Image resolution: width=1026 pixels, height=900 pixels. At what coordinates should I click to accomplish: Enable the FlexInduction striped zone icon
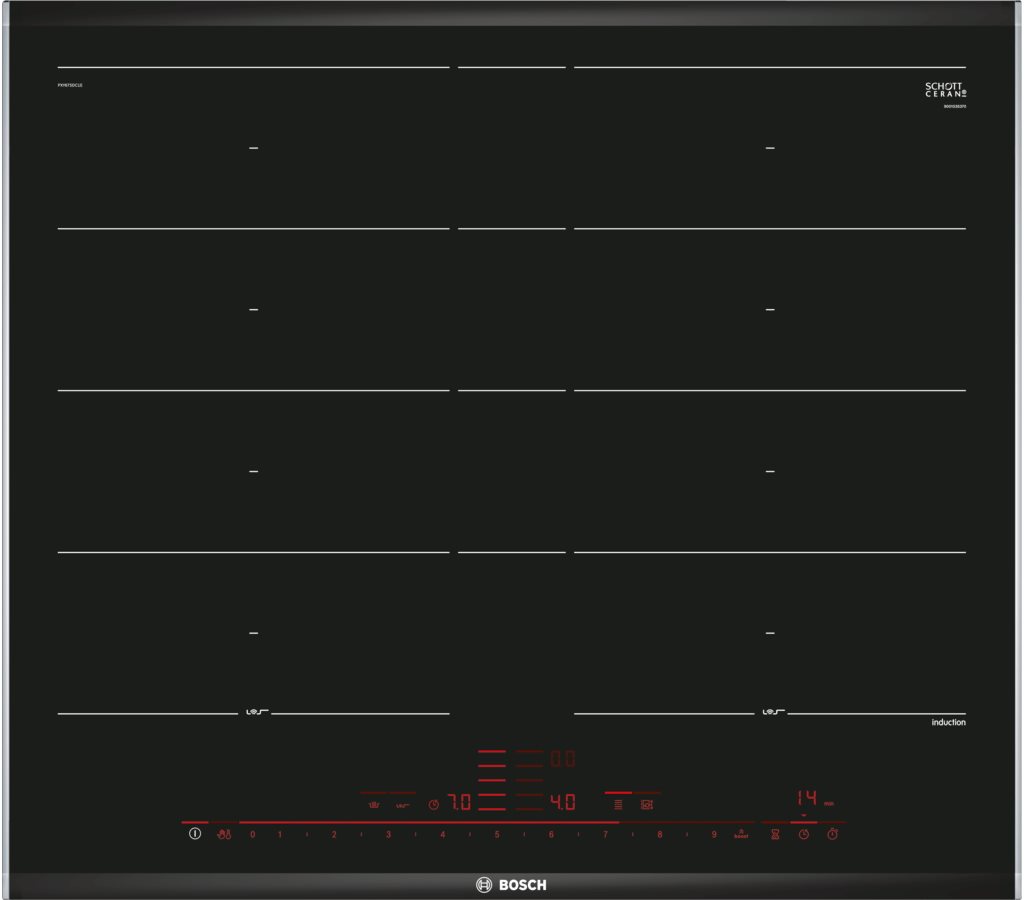click(618, 803)
